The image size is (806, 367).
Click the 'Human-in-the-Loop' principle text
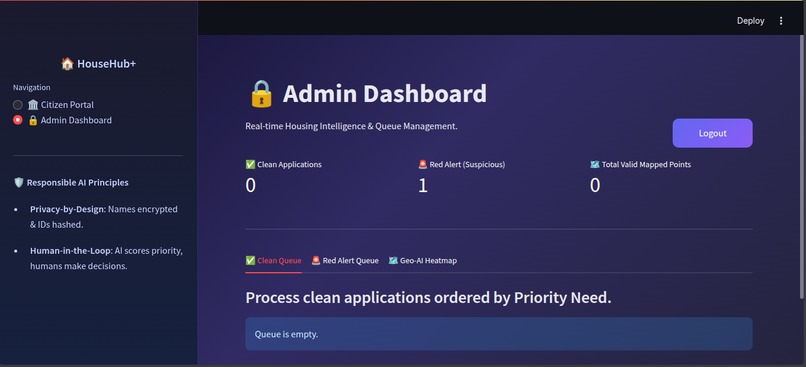[x=106, y=259]
